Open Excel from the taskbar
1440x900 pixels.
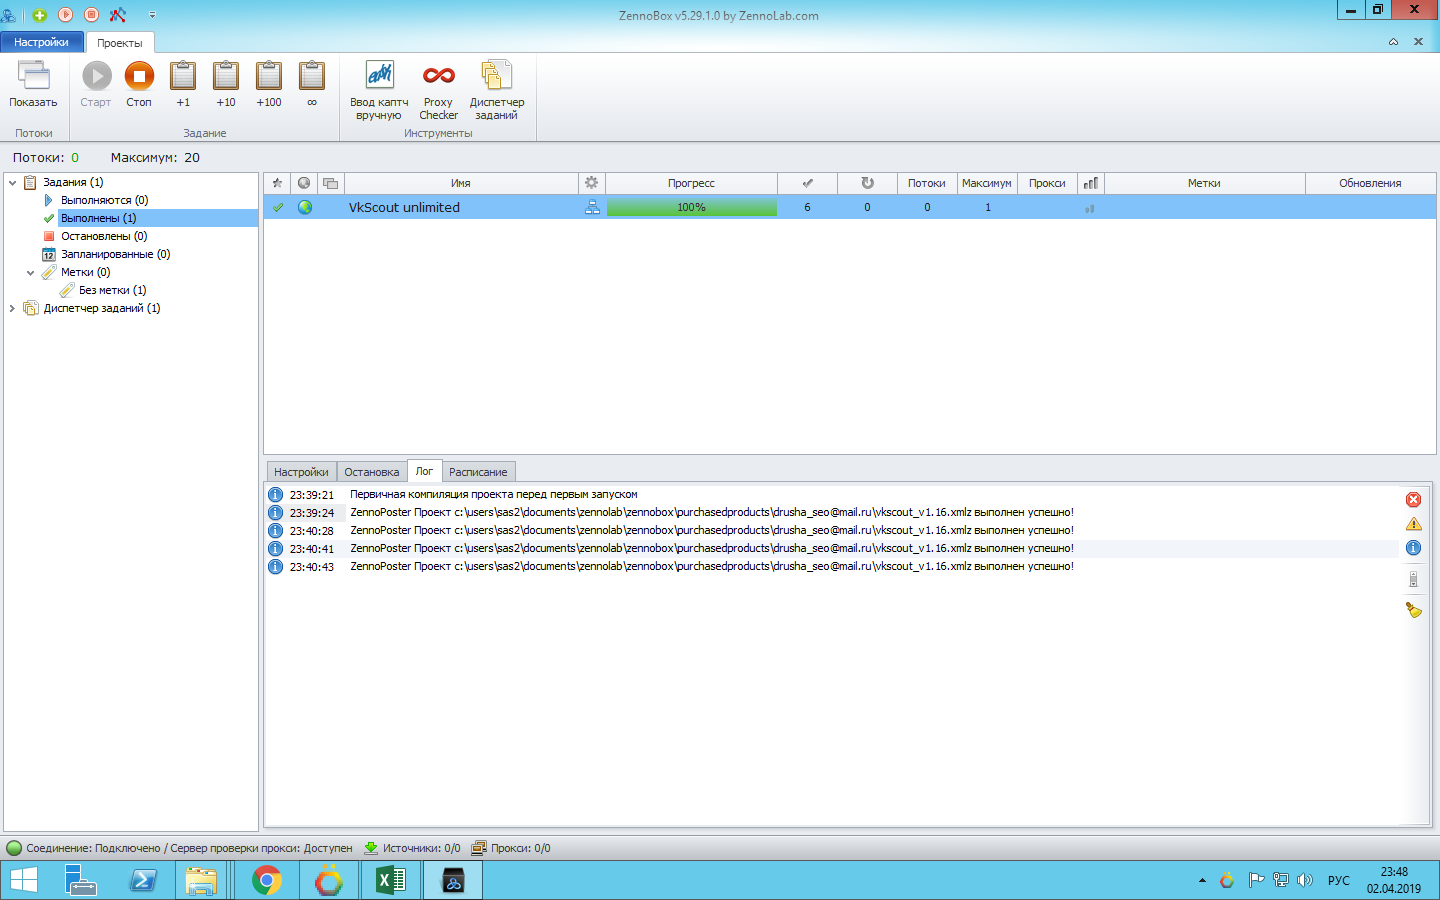pyautogui.click(x=391, y=880)
